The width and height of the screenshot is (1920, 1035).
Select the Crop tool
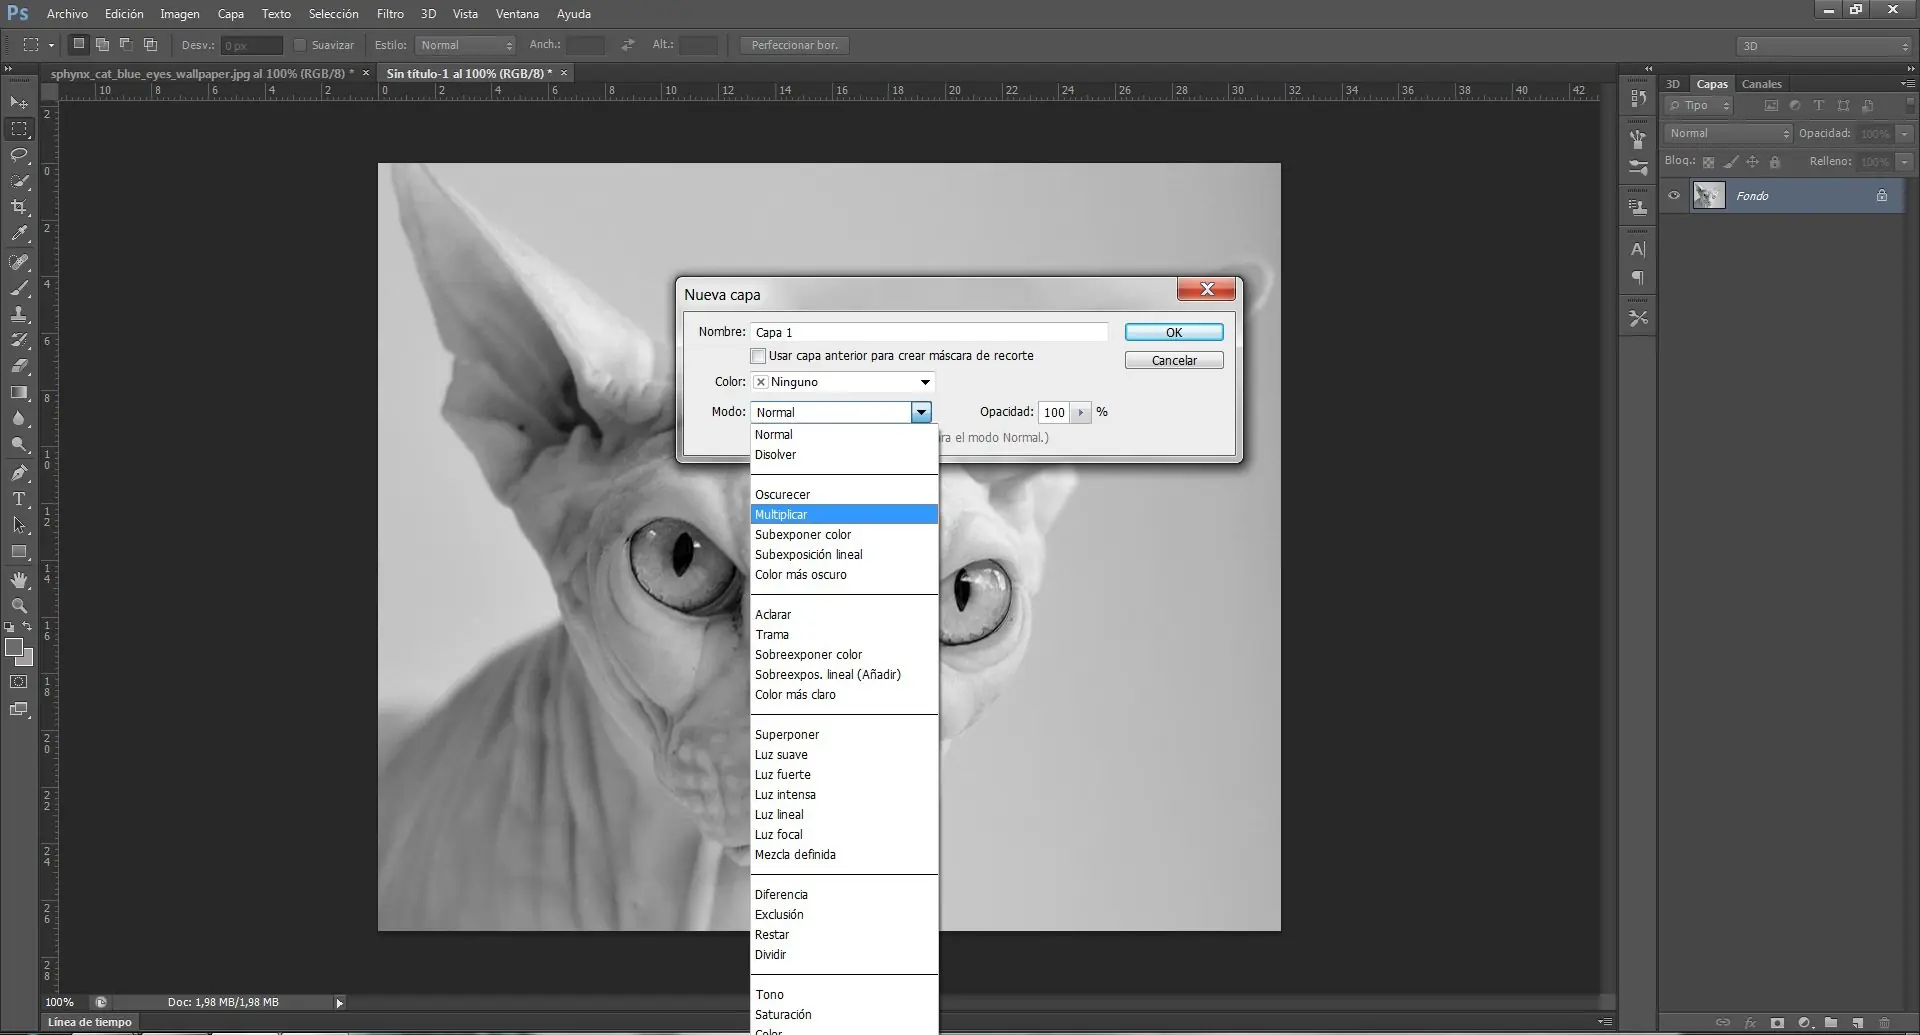[x=19, y=207]
